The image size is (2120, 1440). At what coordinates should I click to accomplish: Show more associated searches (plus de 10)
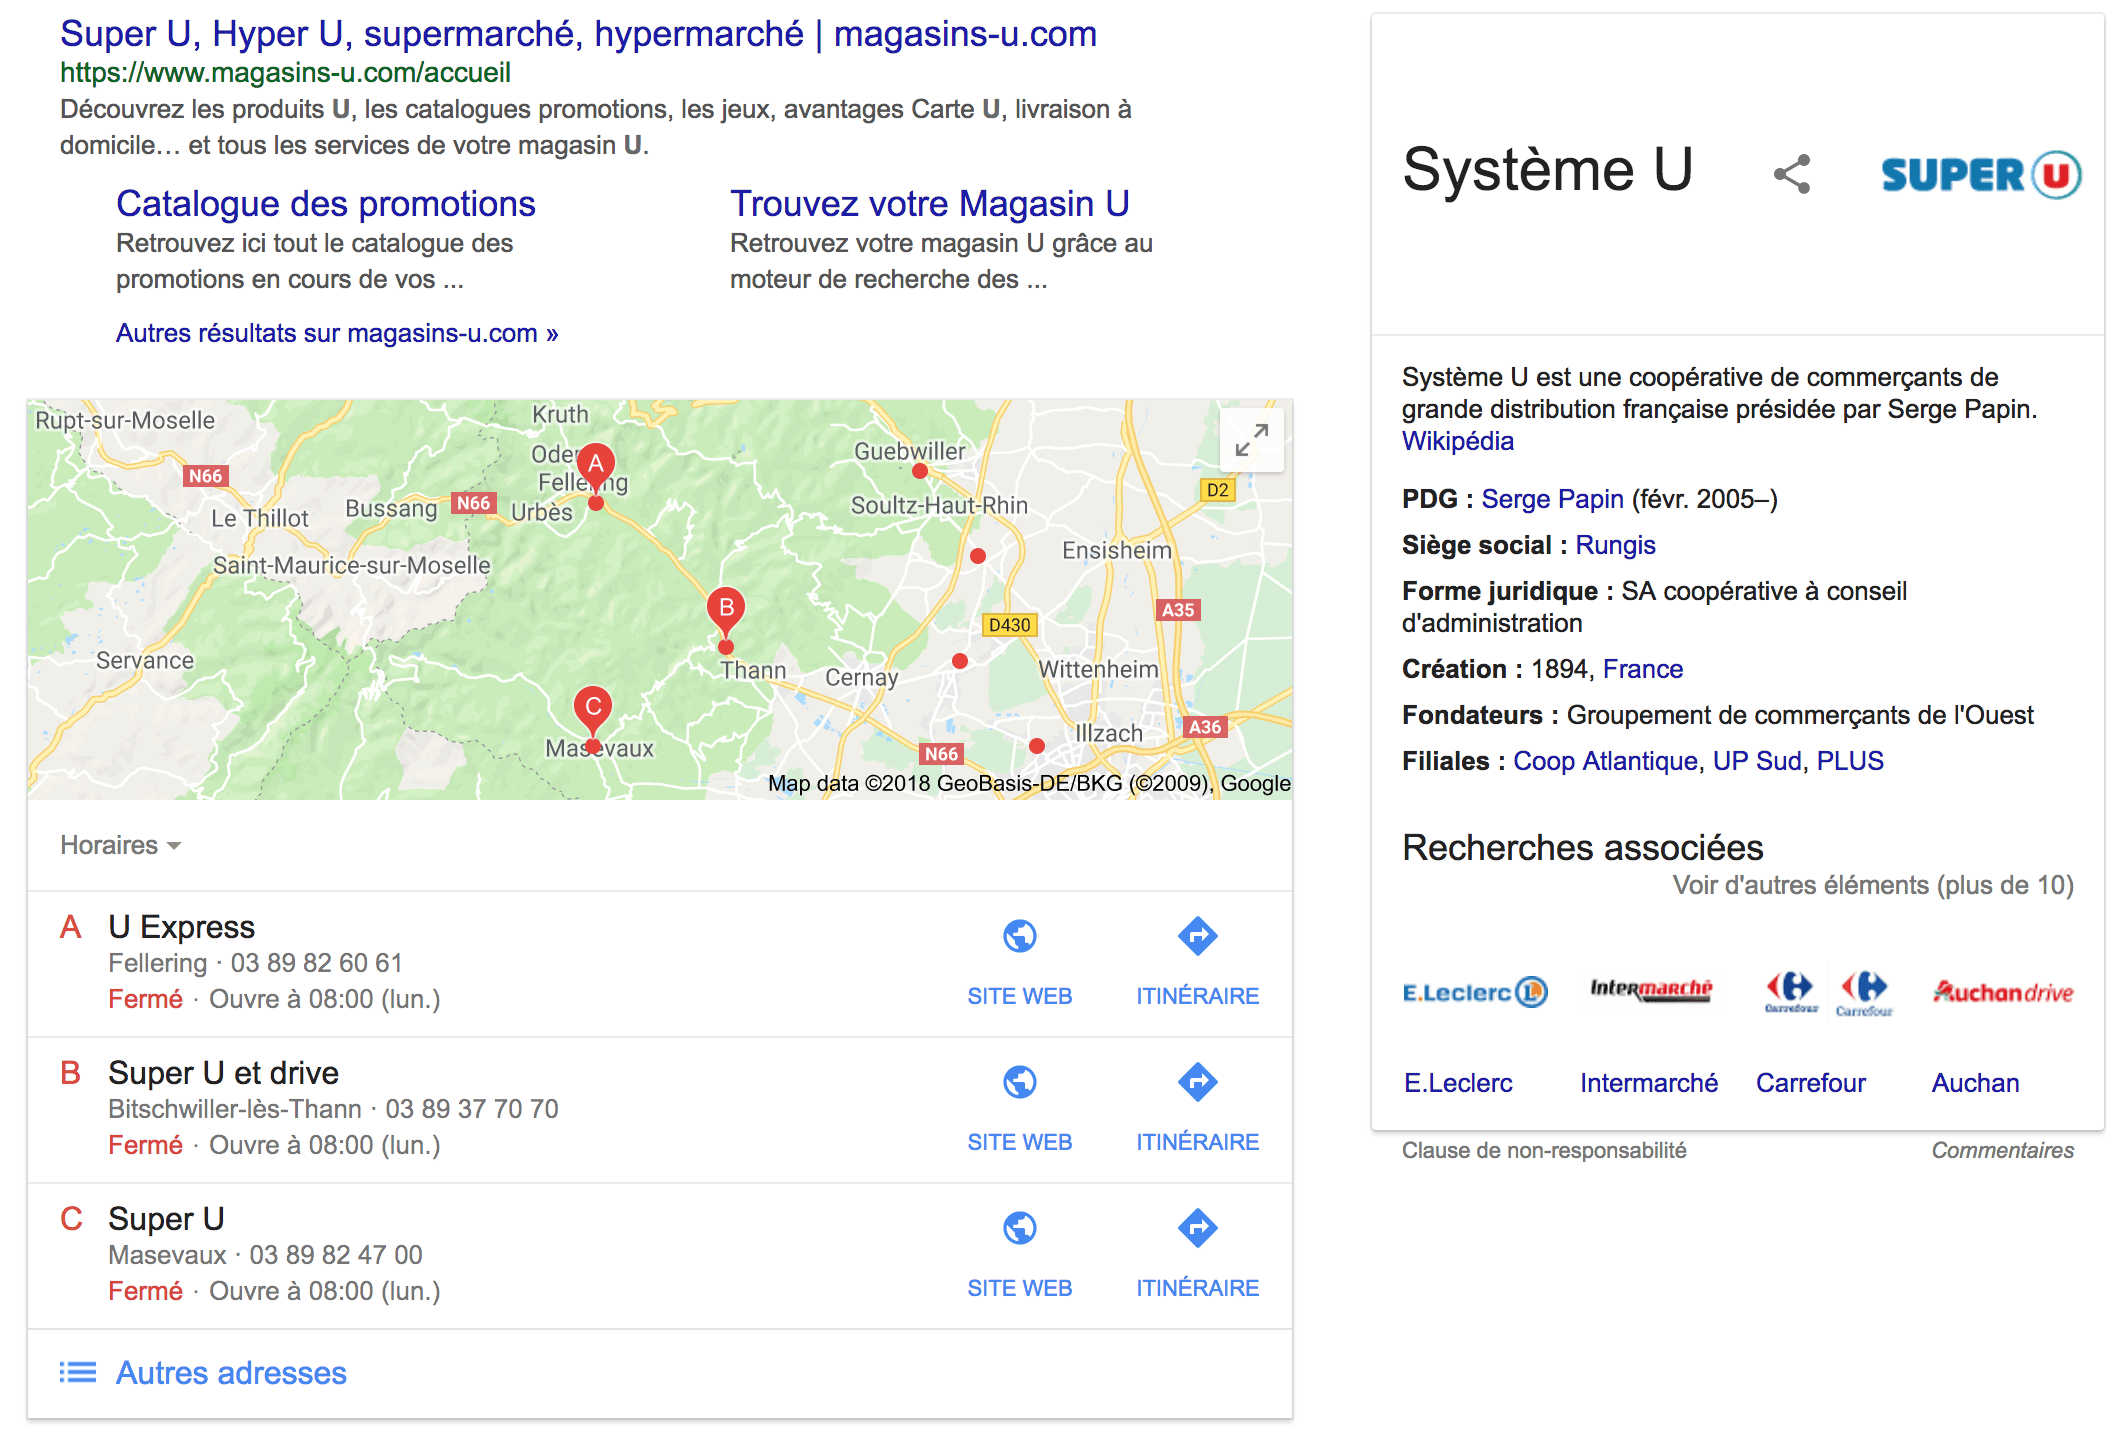[x=1872, y=885]
